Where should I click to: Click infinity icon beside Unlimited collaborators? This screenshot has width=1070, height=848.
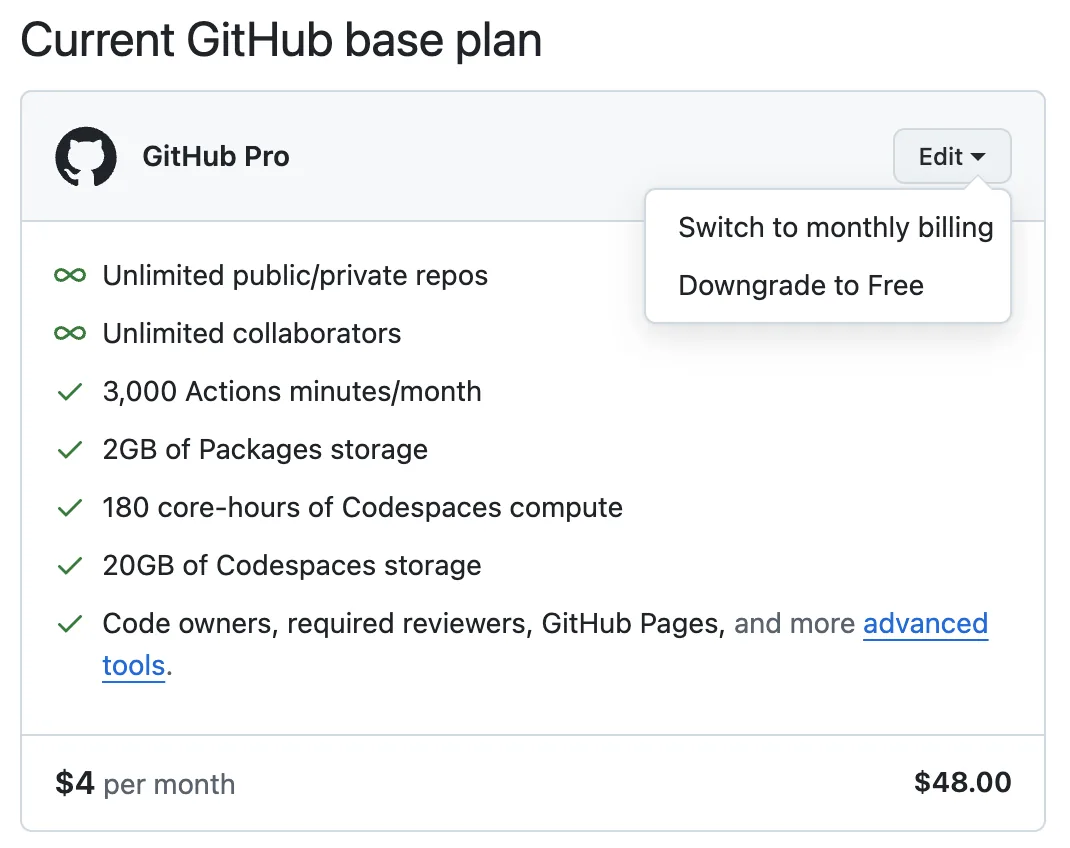tap(70, 334)
